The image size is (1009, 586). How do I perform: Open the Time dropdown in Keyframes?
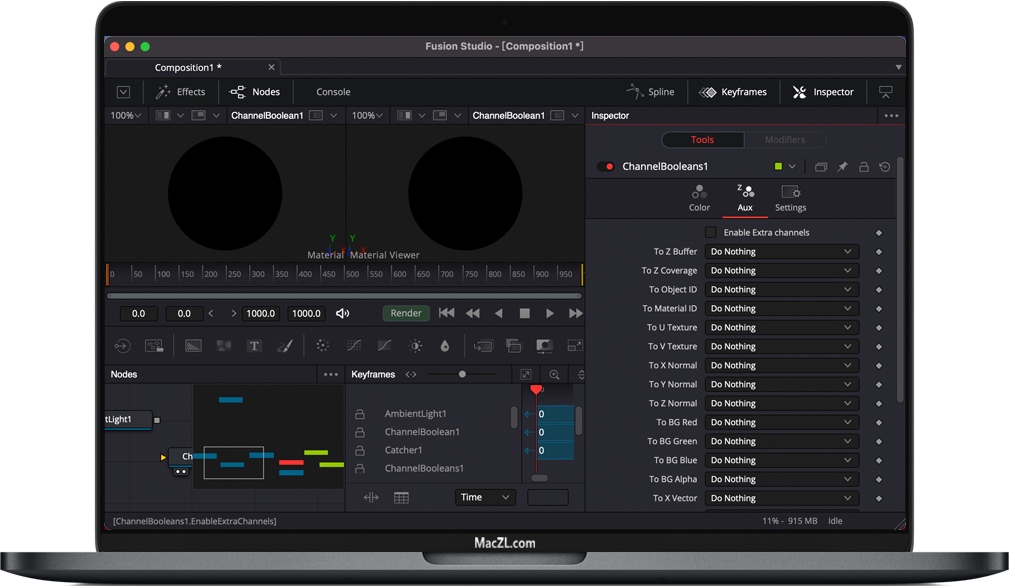pyautogui.click(x=485, y=497)
